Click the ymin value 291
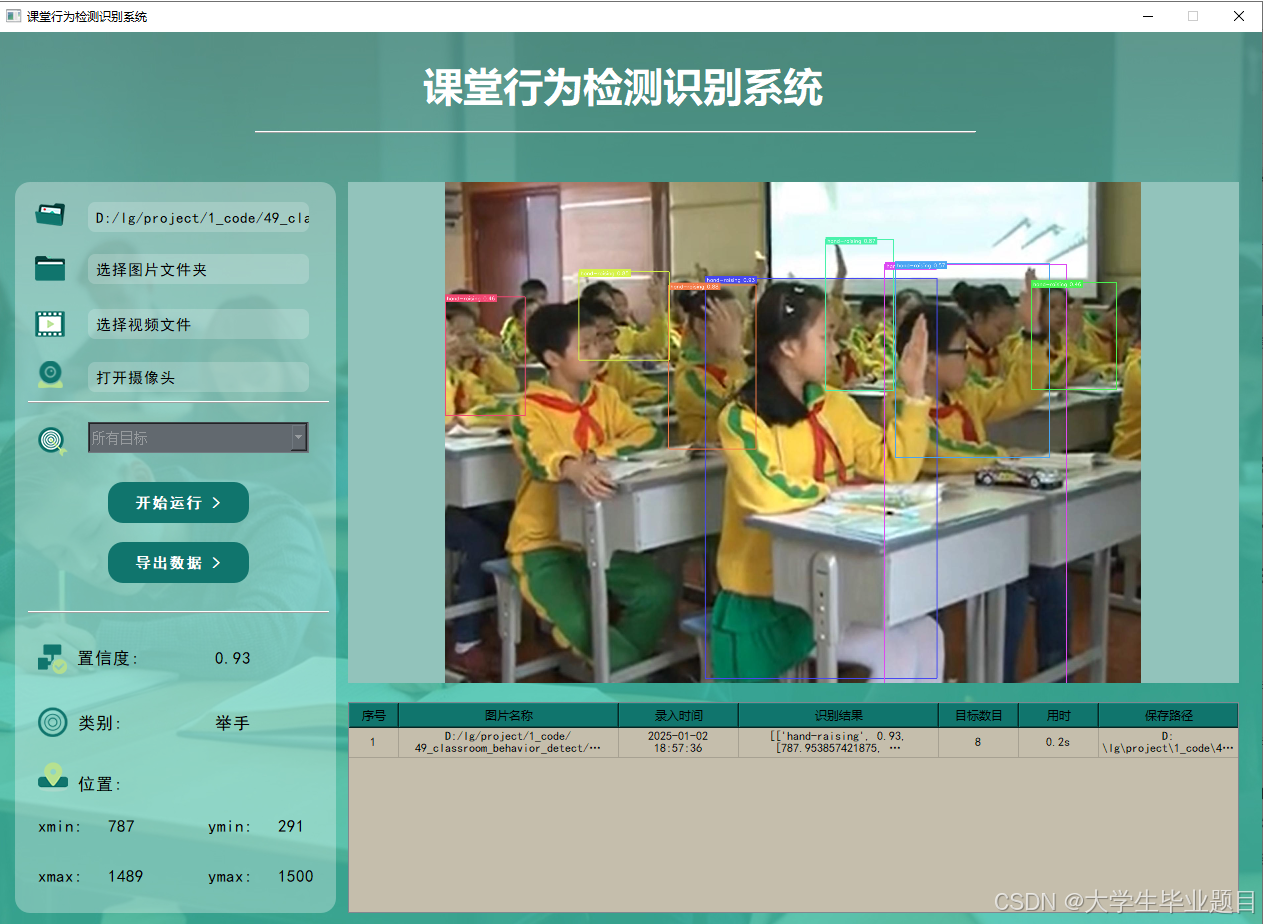The image size is (1263, 924). pos(290,826)
